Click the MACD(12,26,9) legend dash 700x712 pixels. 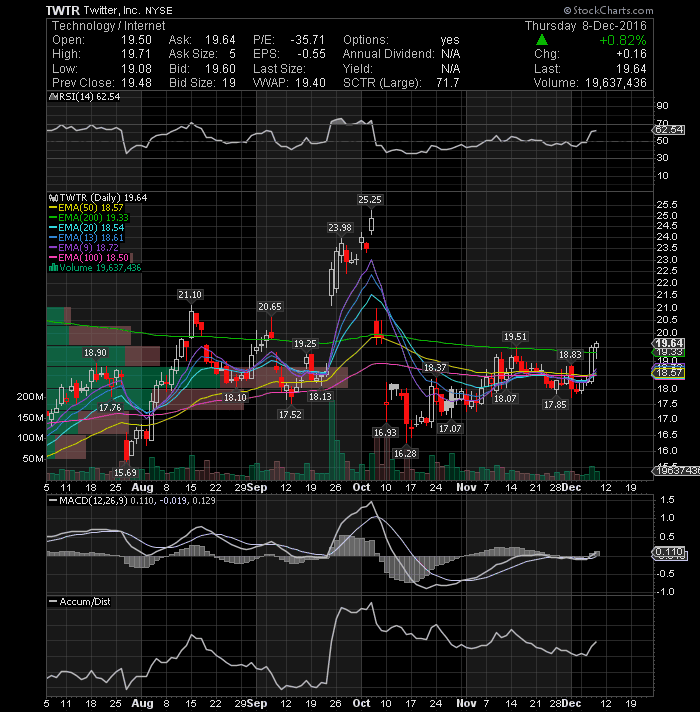(x=53, y=501)
